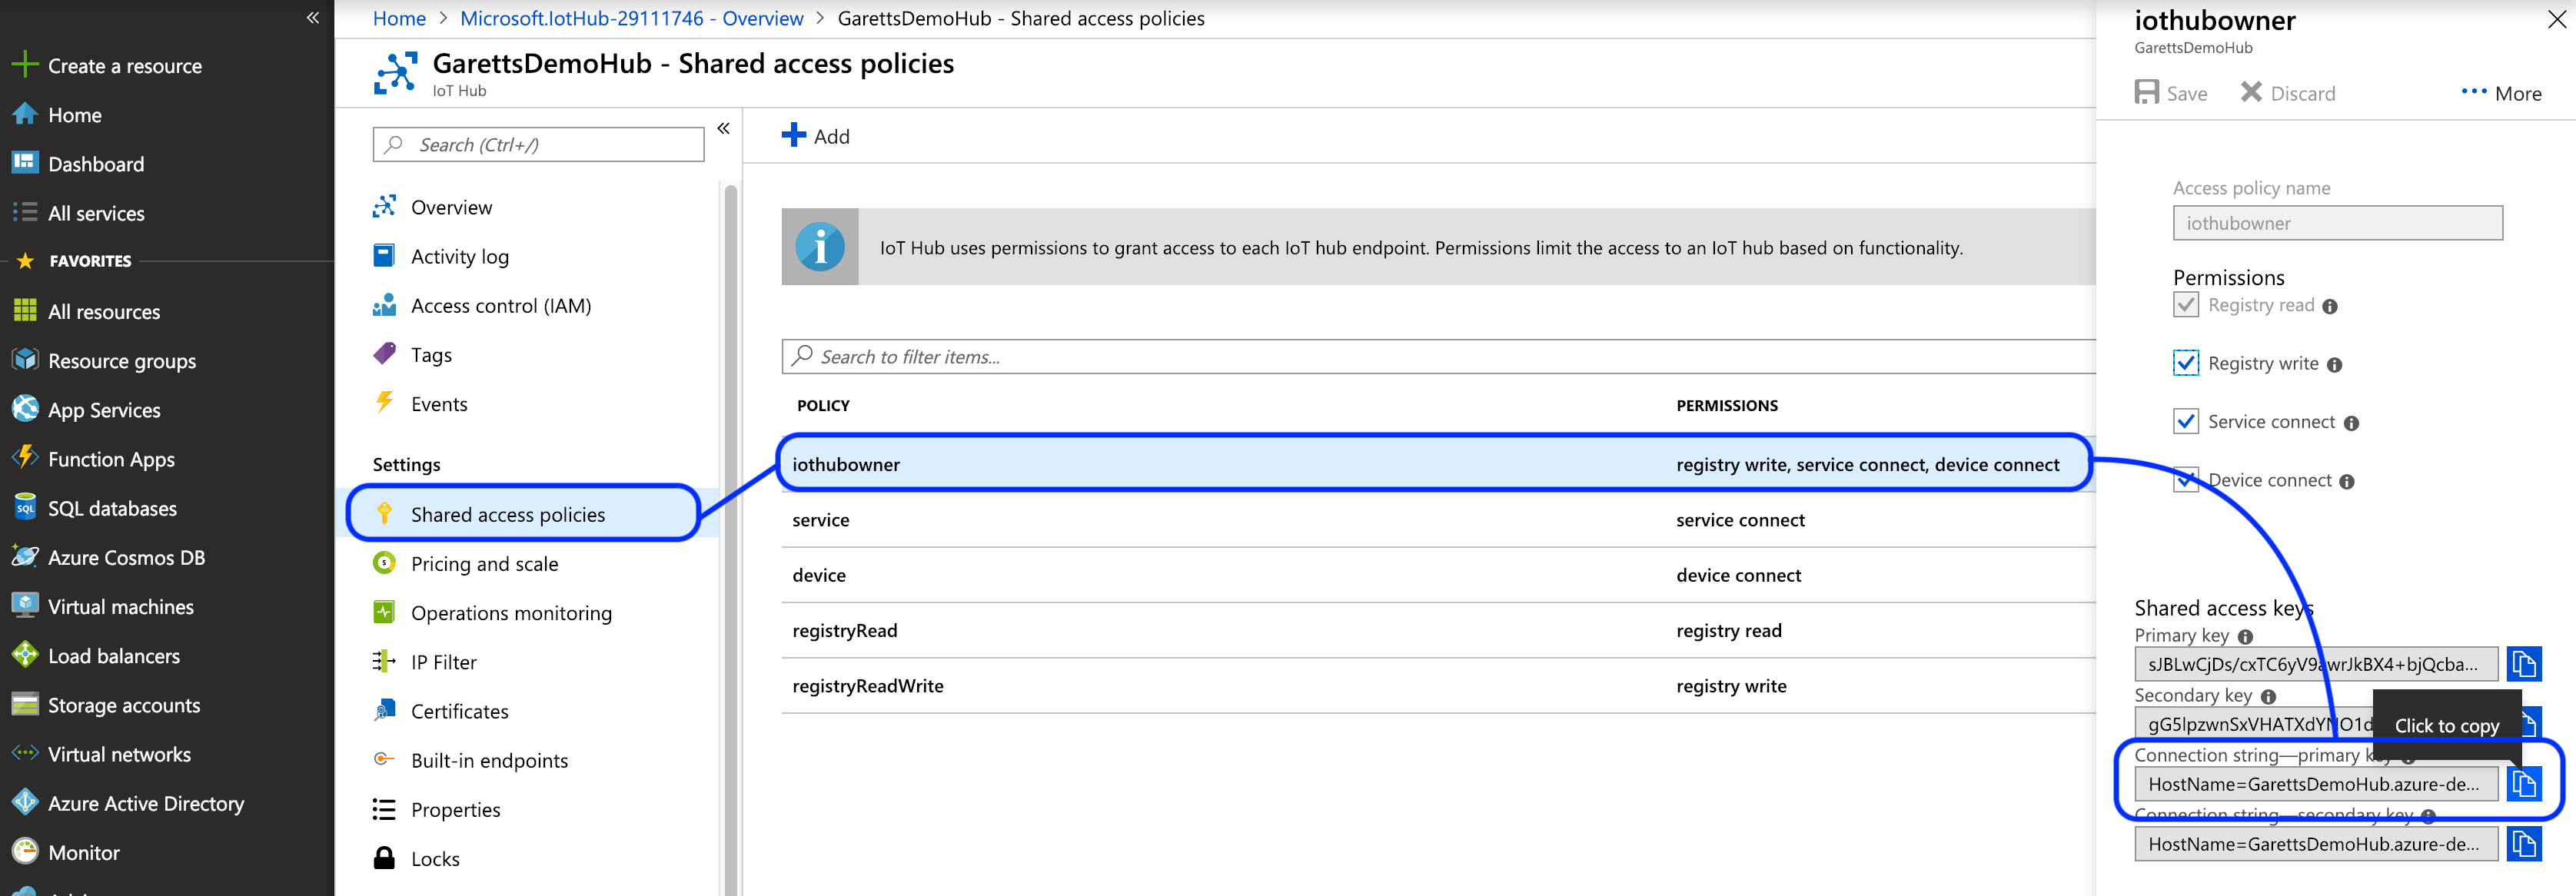Select the registryReadWrite policy row
Screen dimensions: 2576x896
click(x=1438, y=686)
